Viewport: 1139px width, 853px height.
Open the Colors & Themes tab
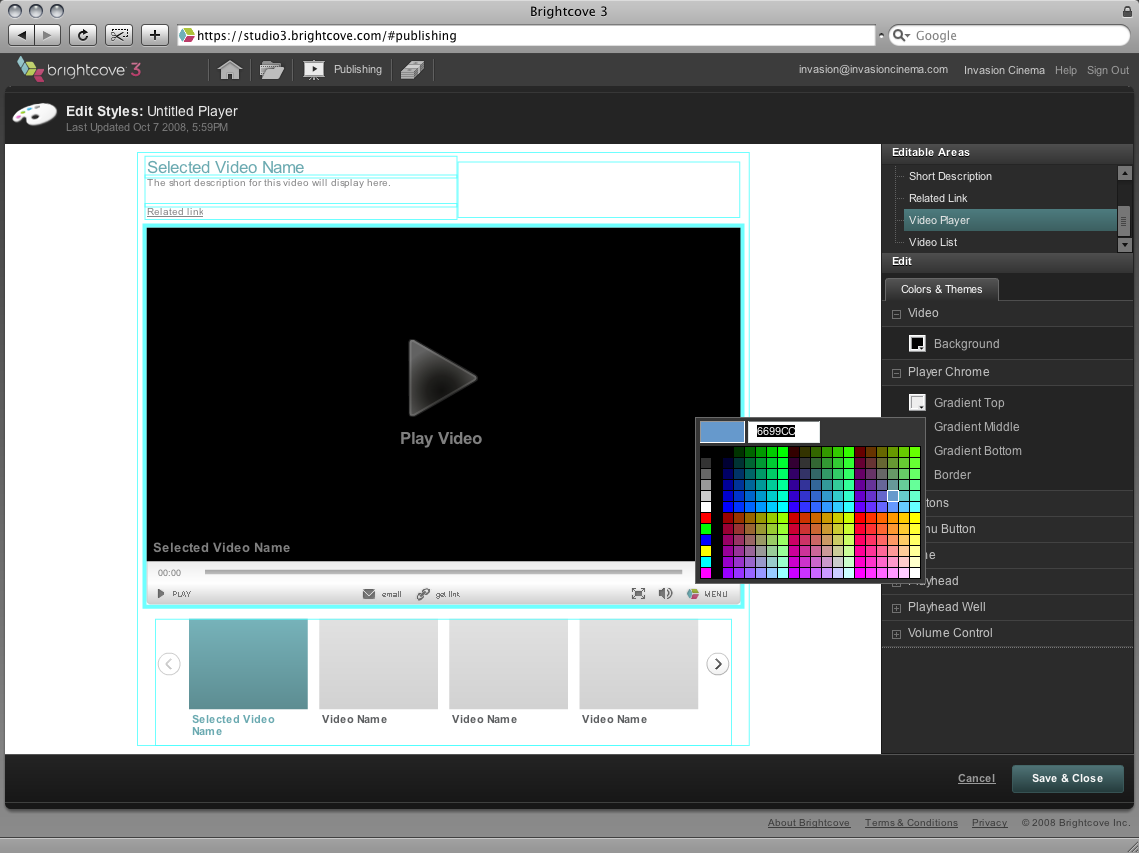pyautogui.click(x=941, y=289)
